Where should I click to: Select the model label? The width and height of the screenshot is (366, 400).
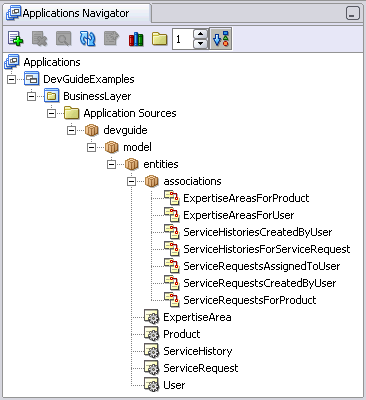coord(137,147)
